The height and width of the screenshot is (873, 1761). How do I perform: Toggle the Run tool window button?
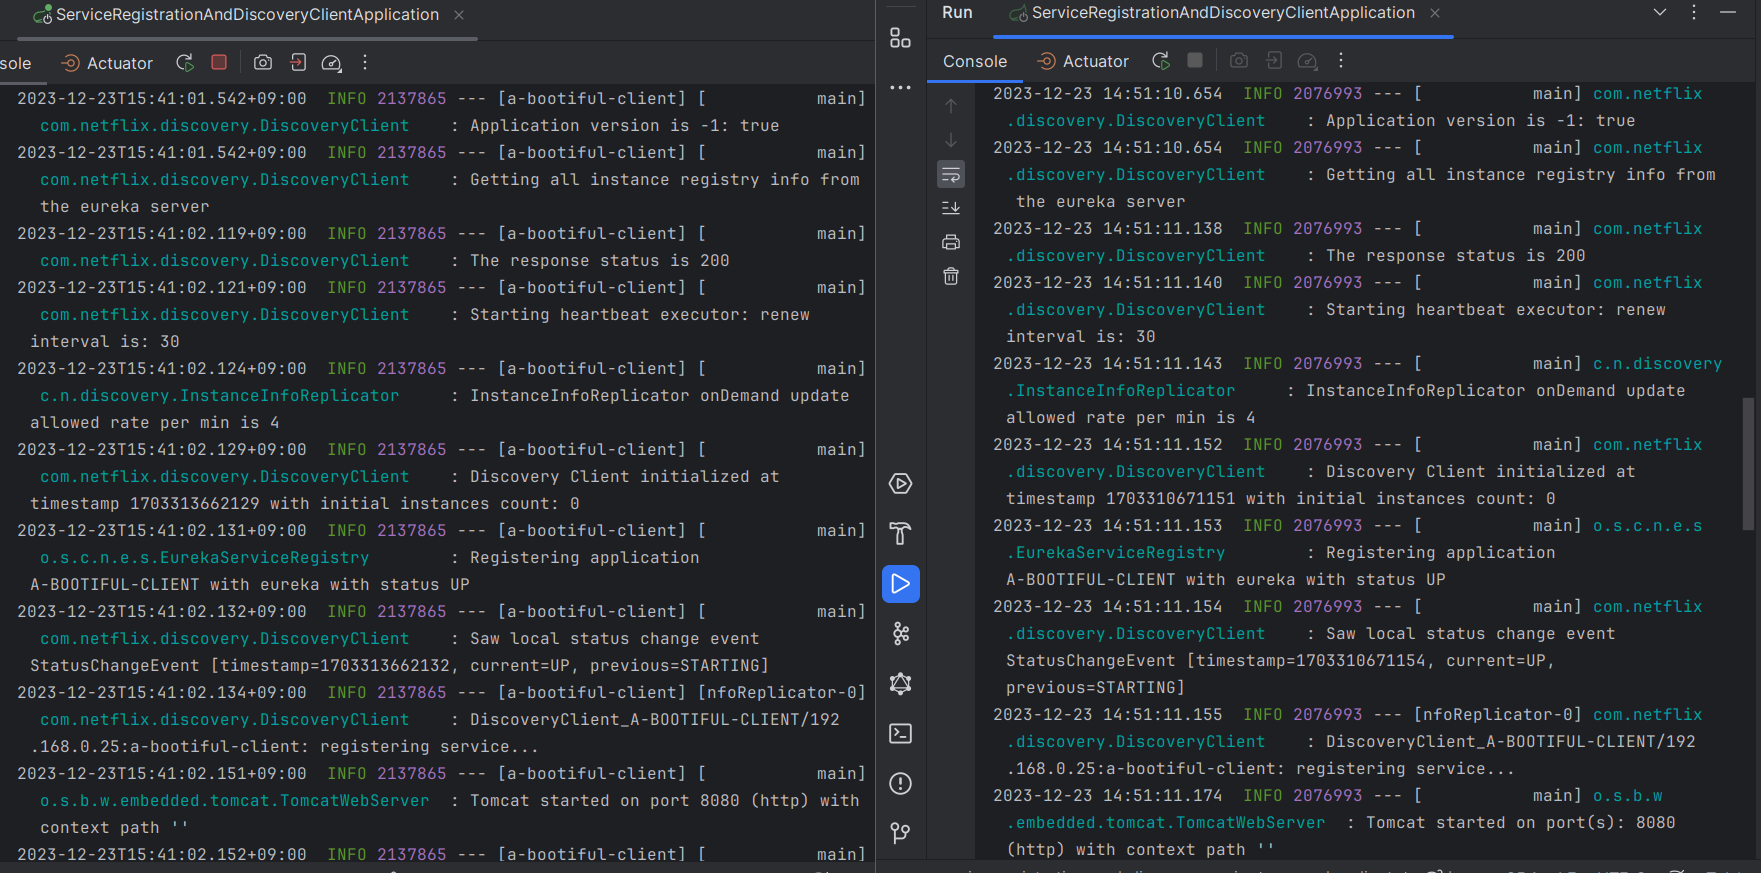coord(900,584)
